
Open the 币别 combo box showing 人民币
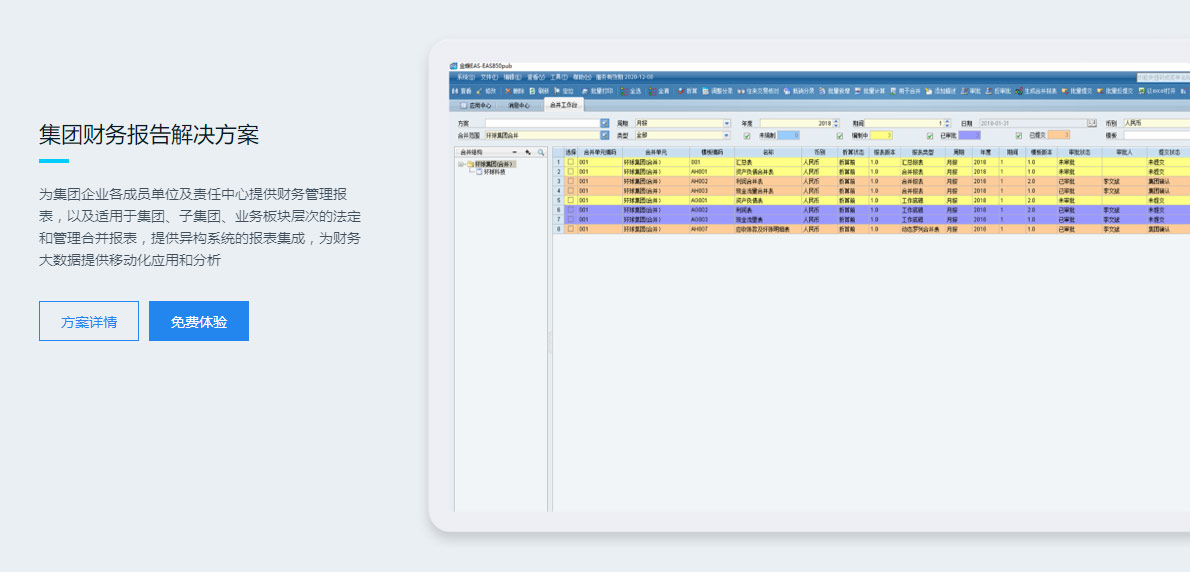click(x=1157, y=123)
